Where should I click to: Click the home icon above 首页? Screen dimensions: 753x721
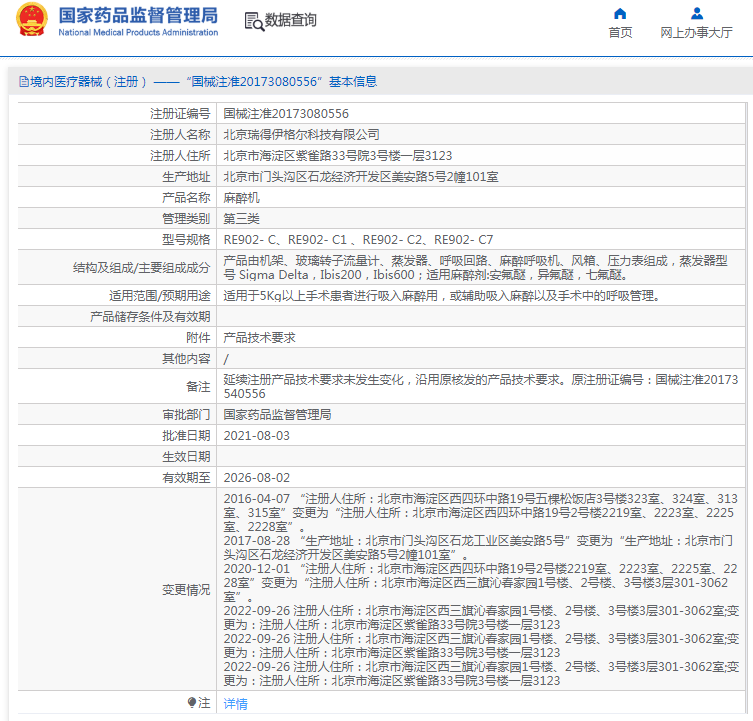[x=620, y=13]
